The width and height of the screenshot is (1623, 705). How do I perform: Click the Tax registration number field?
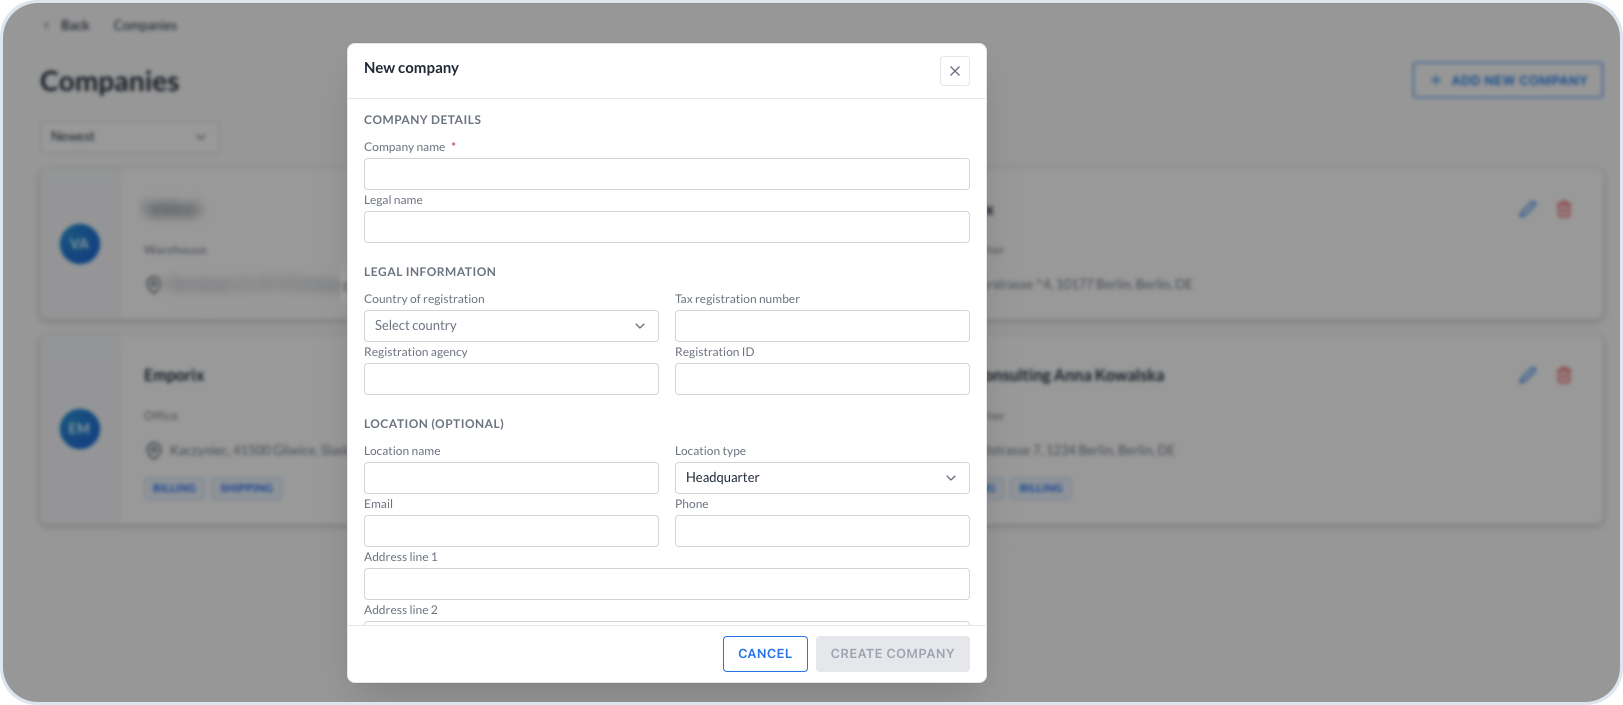pyautogui.click(x=822, y=326)
